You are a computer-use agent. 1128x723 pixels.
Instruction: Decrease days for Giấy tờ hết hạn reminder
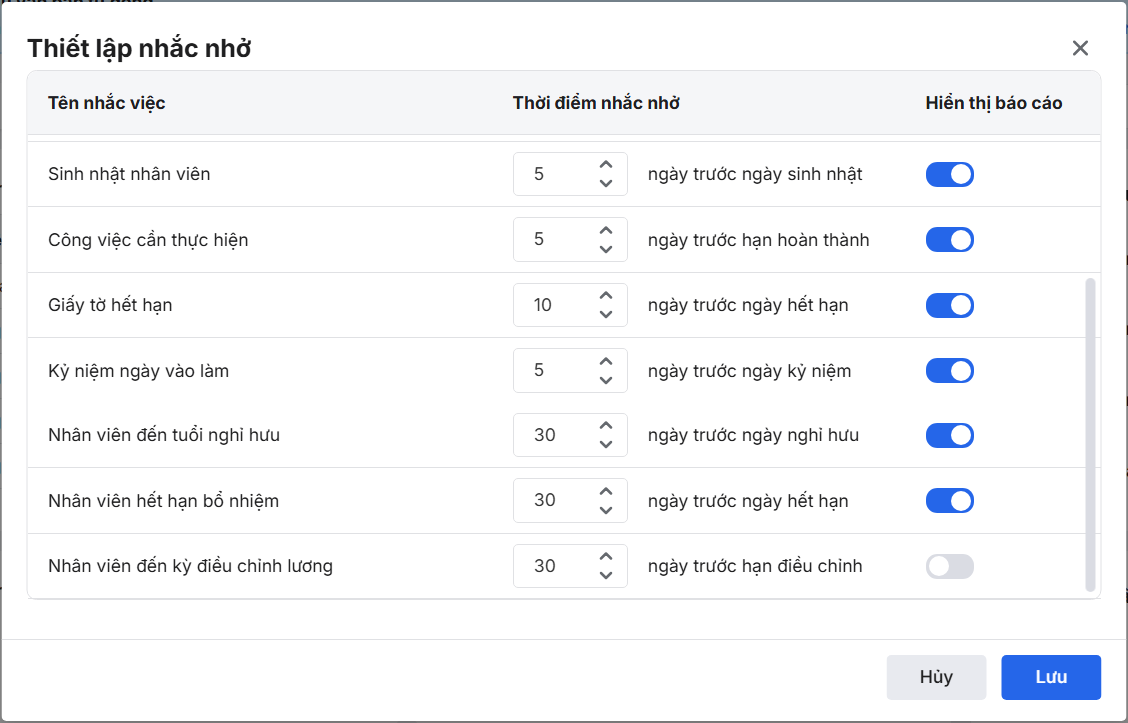pyautogui.click(x=605, y=314)
